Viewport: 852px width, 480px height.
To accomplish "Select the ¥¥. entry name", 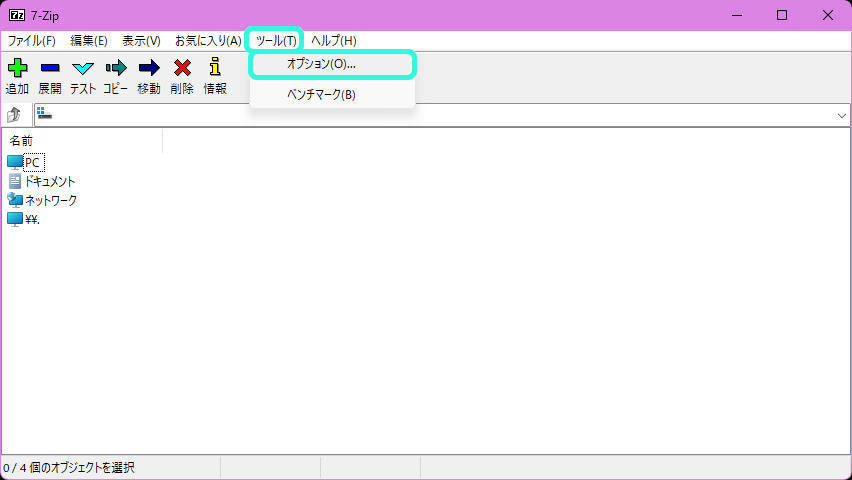I will point(33,220).
